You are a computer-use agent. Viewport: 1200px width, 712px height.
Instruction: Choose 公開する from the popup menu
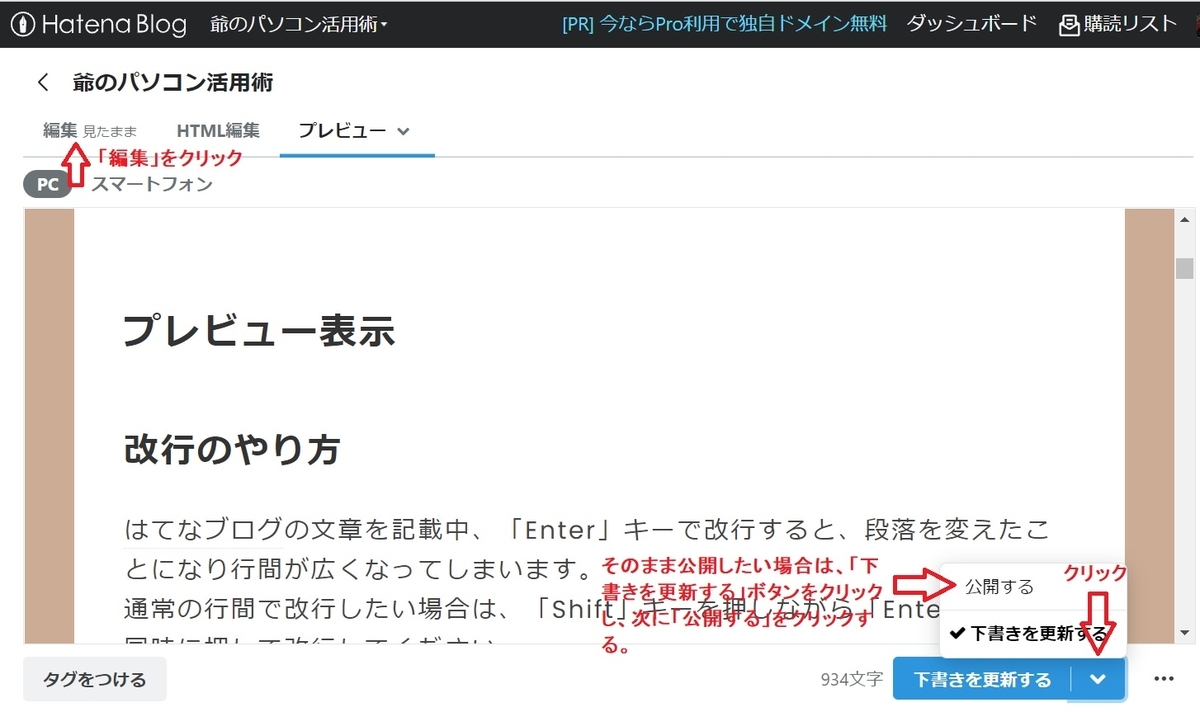point(999,588)
